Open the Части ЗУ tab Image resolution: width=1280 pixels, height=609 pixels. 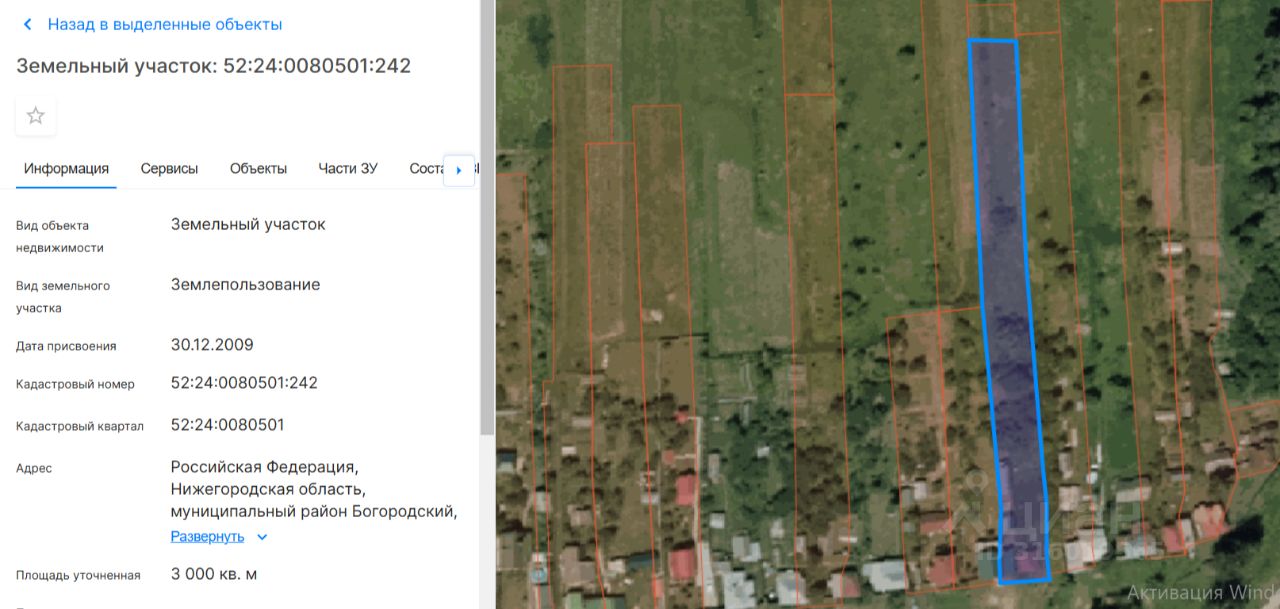pyautogui.click(x=348, y=168)
